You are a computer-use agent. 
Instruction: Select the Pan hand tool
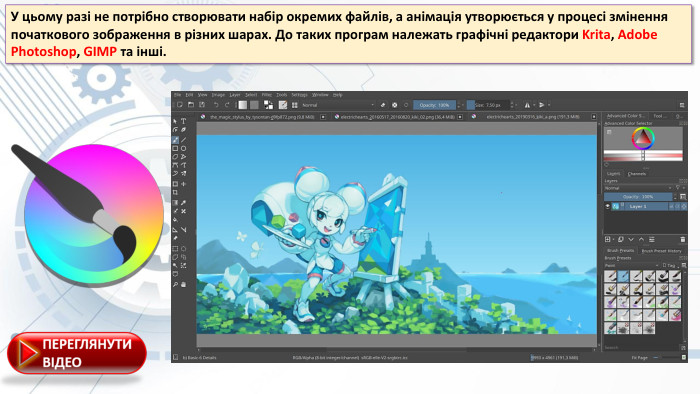[x=183, y=284]
